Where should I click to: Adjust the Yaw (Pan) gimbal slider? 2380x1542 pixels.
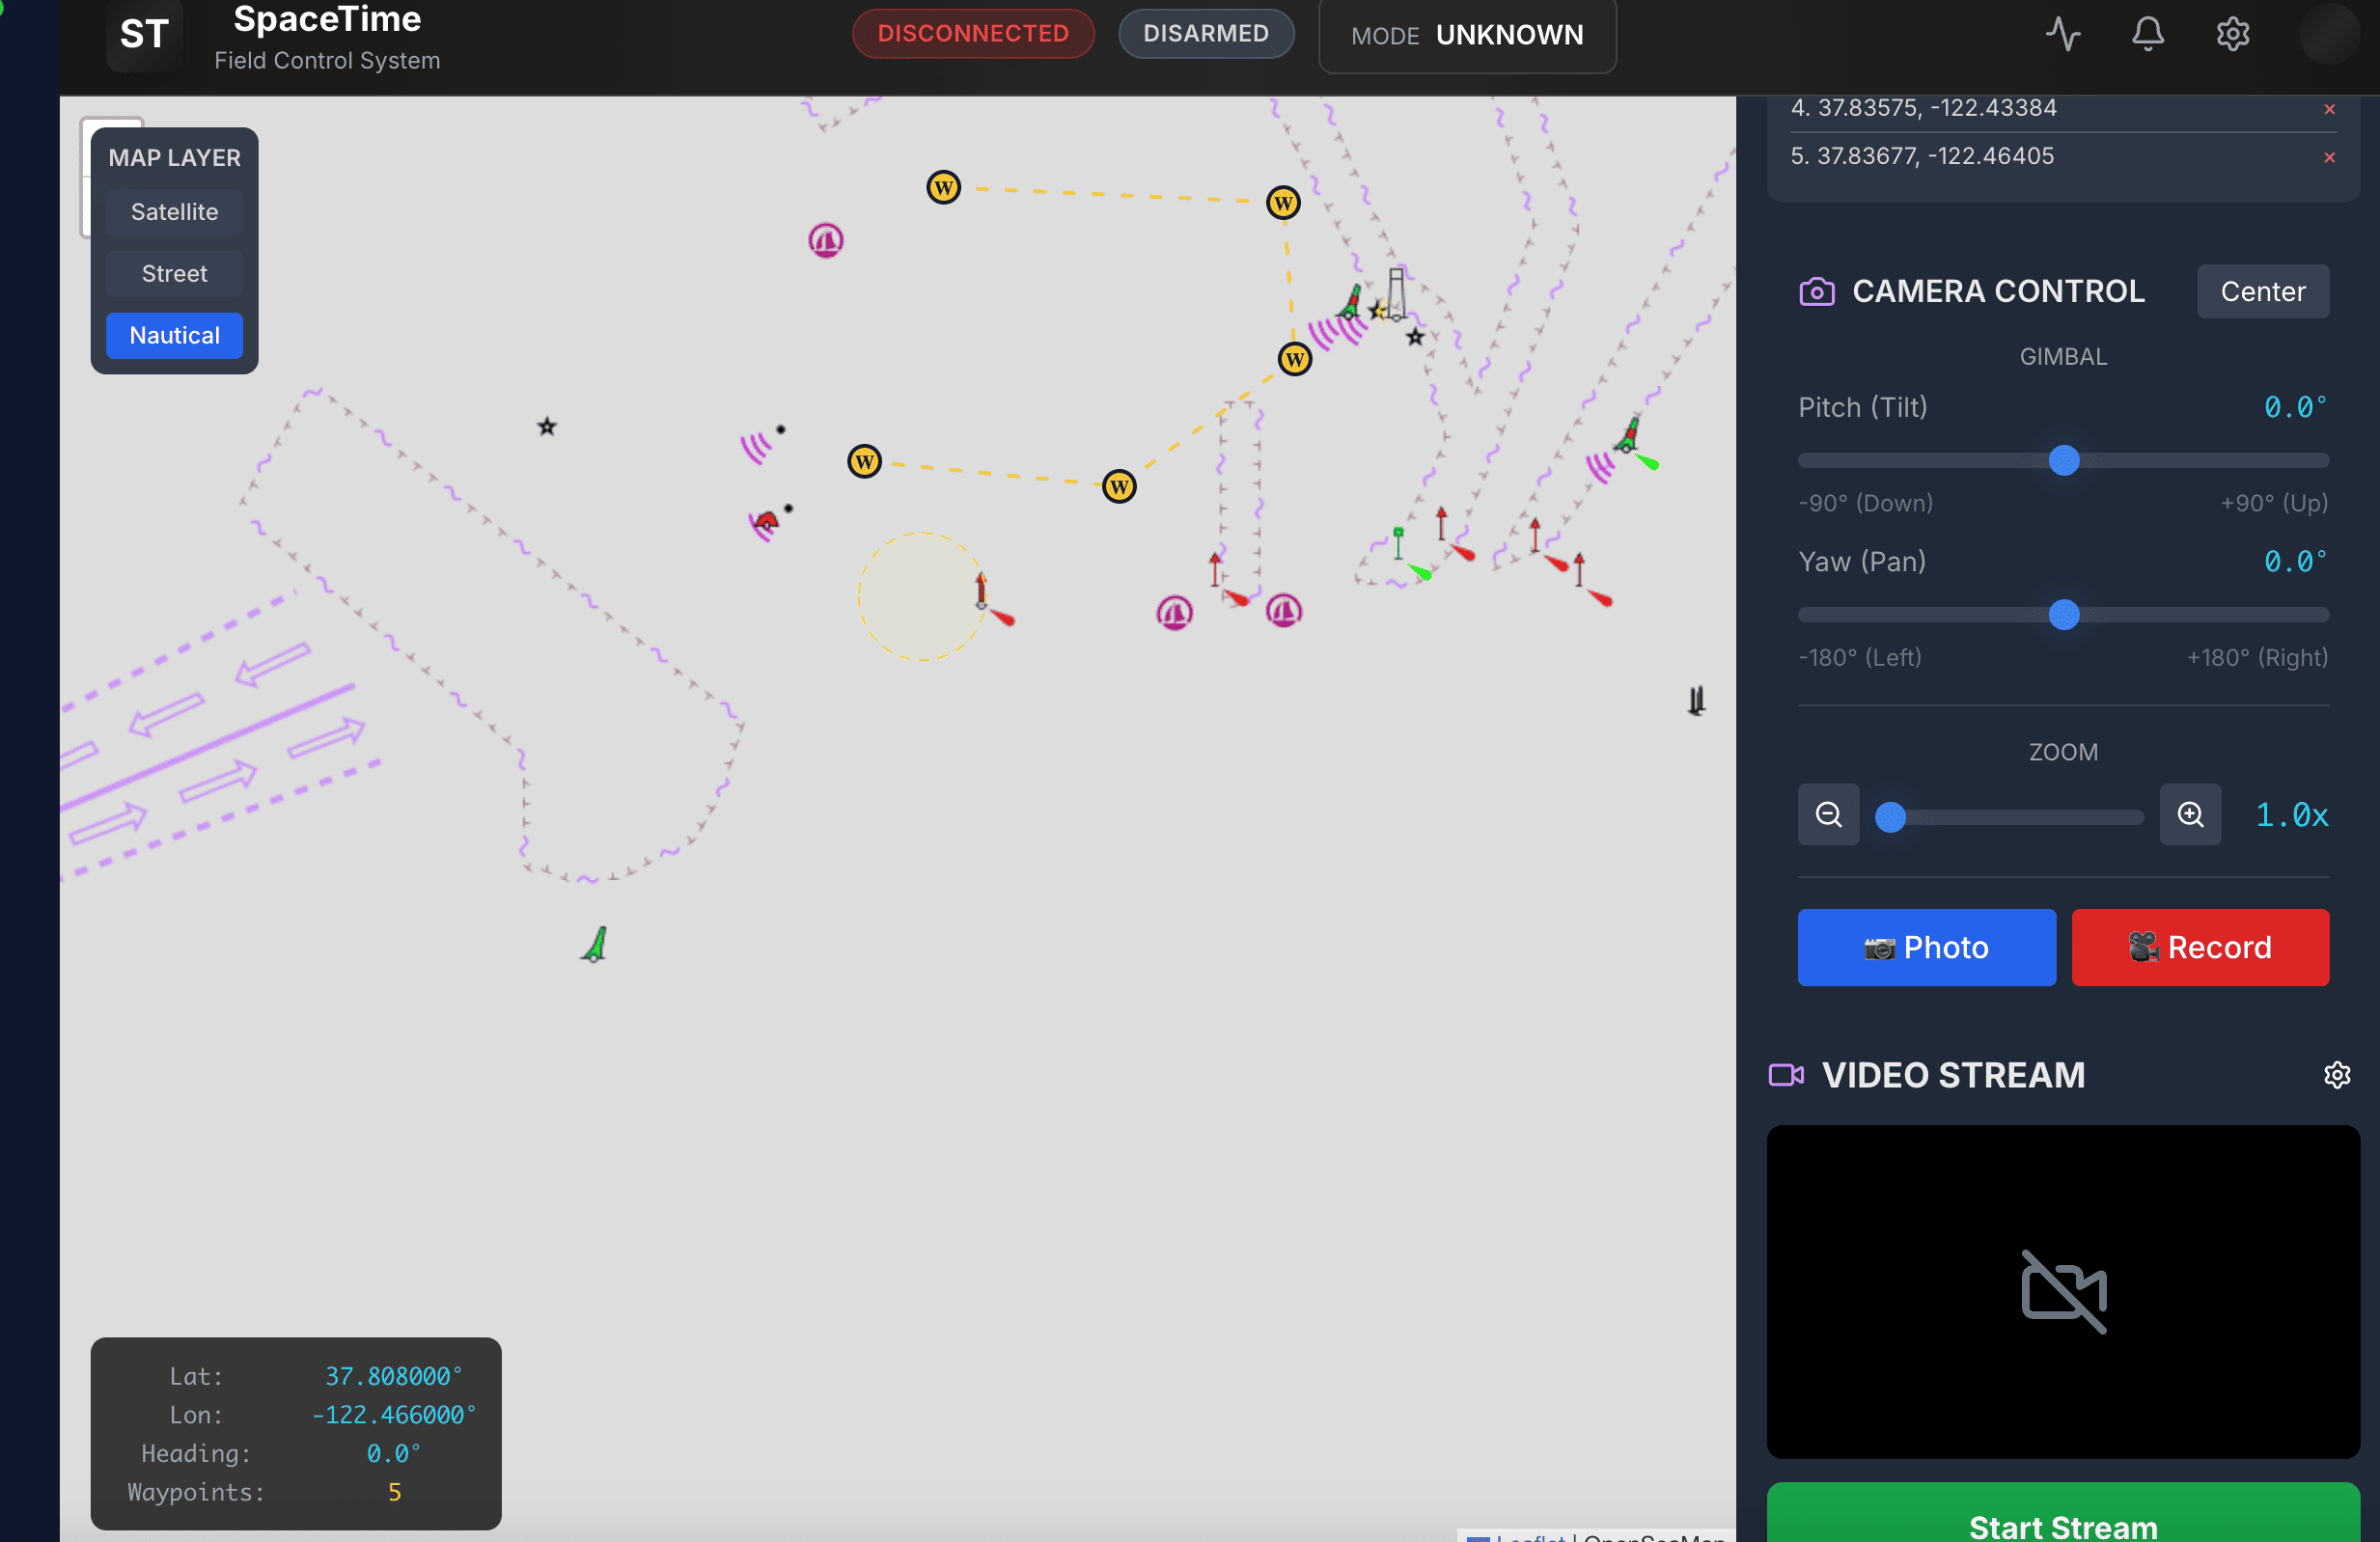[x=2063, y=615]
